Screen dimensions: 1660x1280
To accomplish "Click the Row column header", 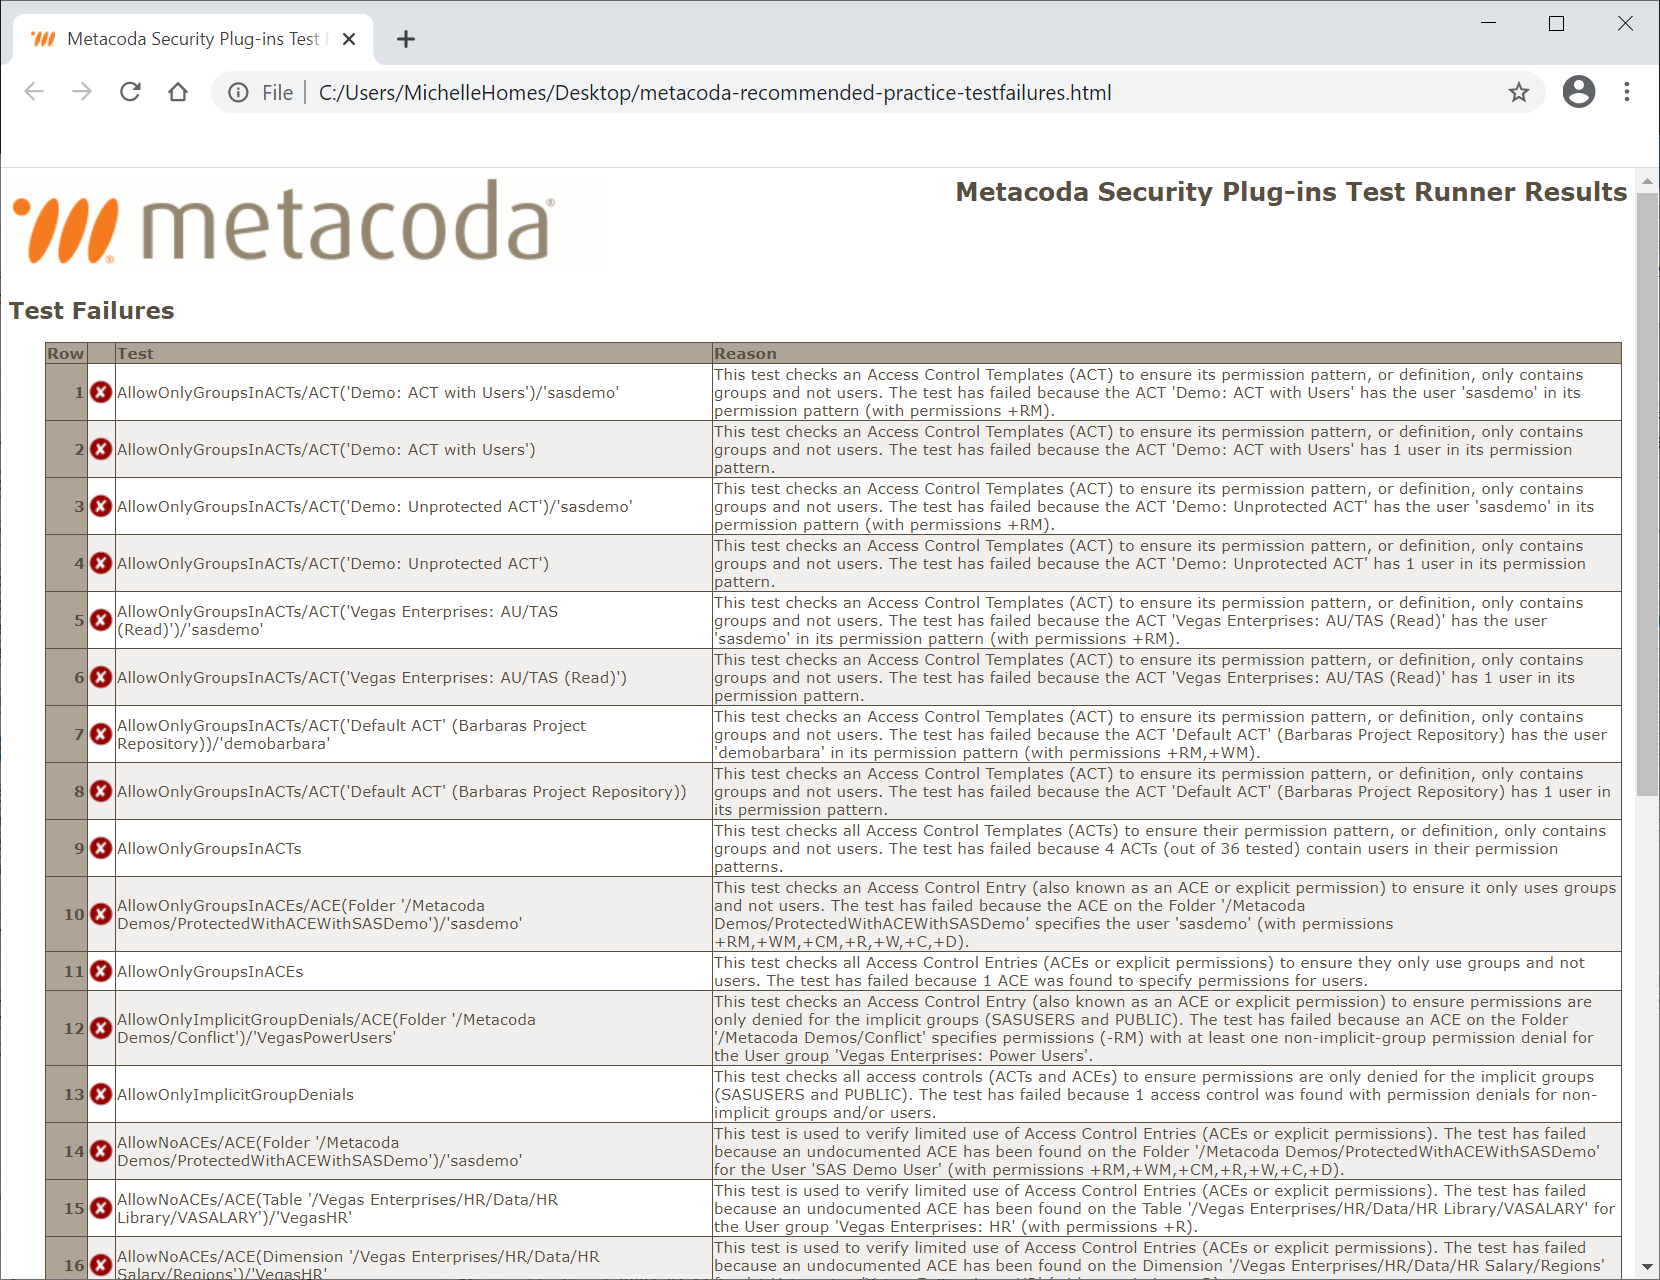I will pos(66,353).
